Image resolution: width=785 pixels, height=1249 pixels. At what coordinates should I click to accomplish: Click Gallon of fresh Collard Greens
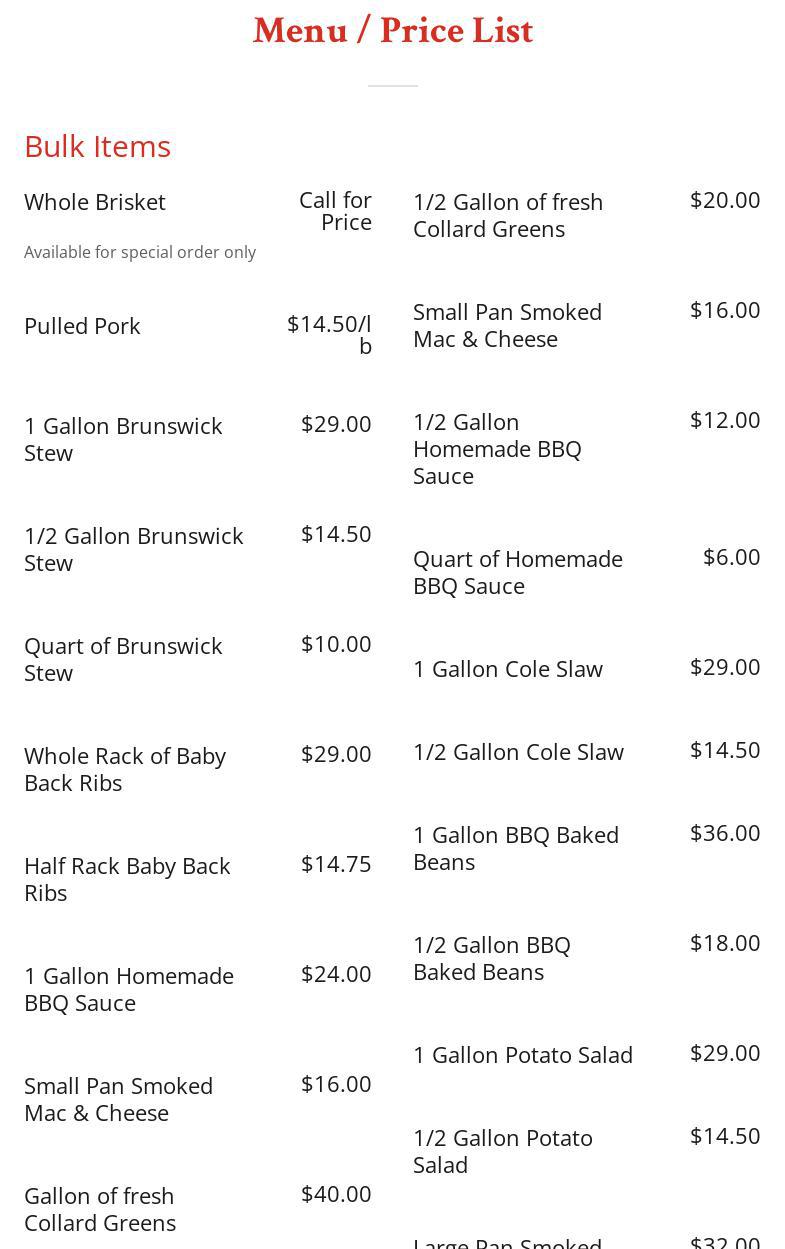[100, 1209]
